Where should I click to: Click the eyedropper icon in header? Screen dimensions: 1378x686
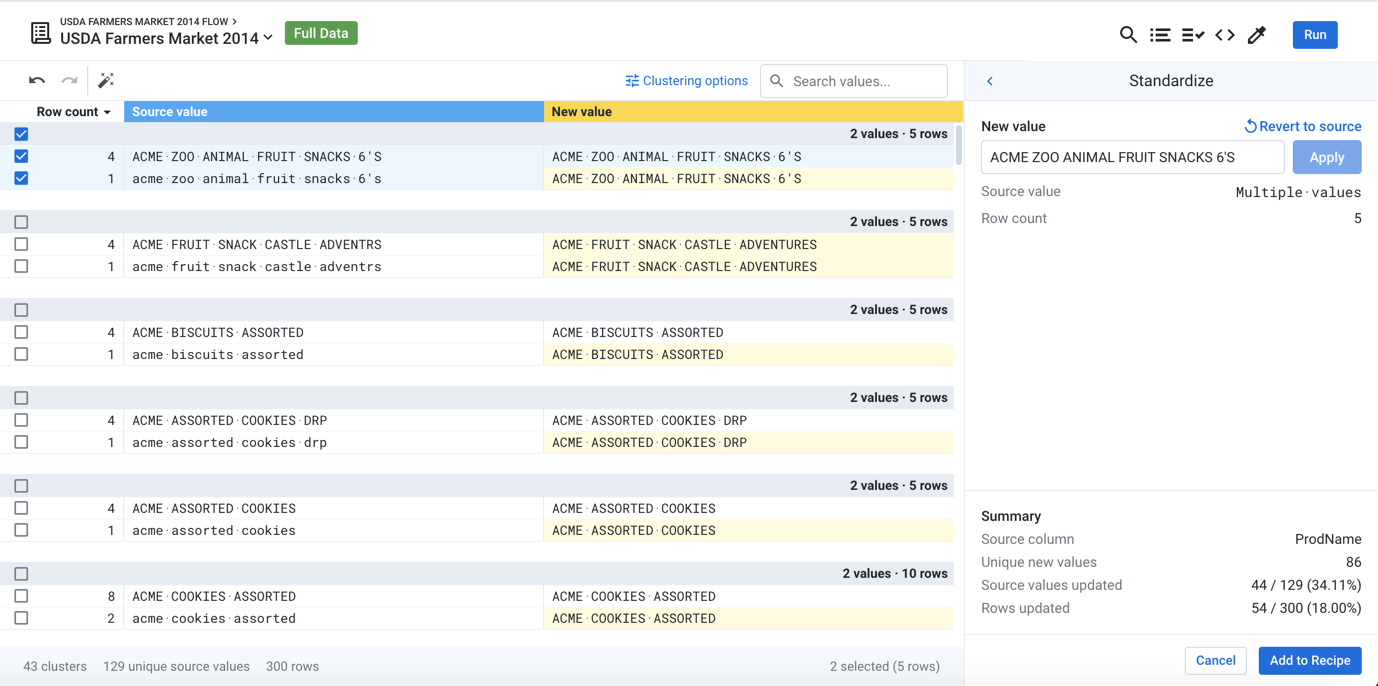(x=1257, y=35)
